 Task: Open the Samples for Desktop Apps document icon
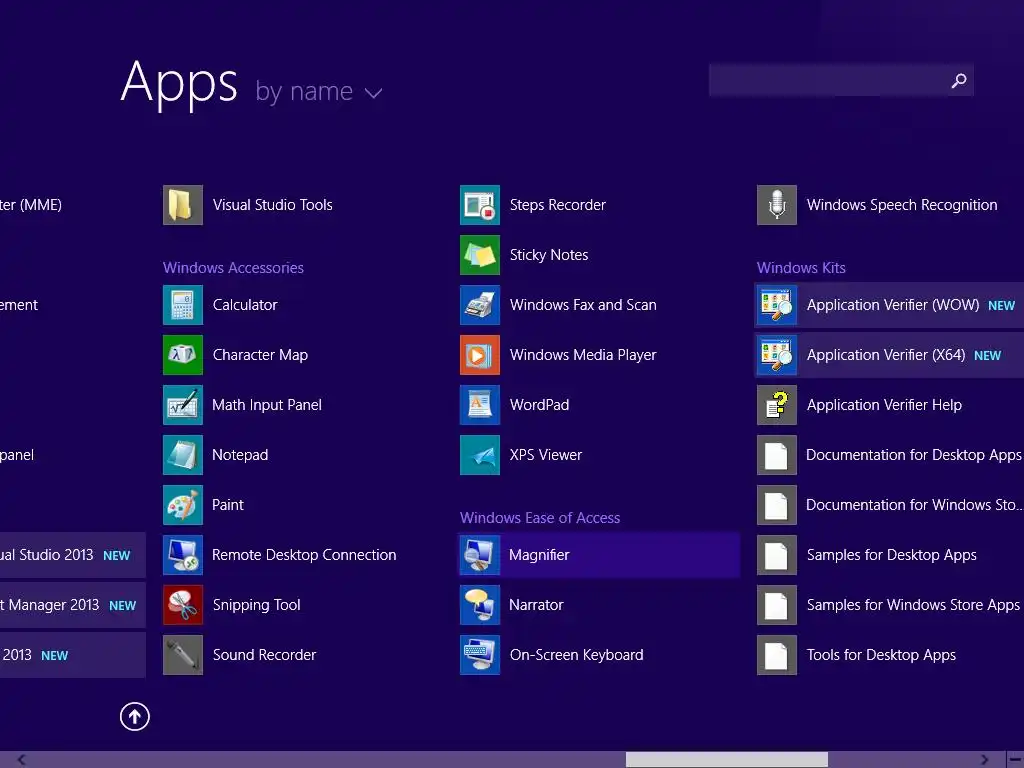pyautogui.click(x=777, y=555)
